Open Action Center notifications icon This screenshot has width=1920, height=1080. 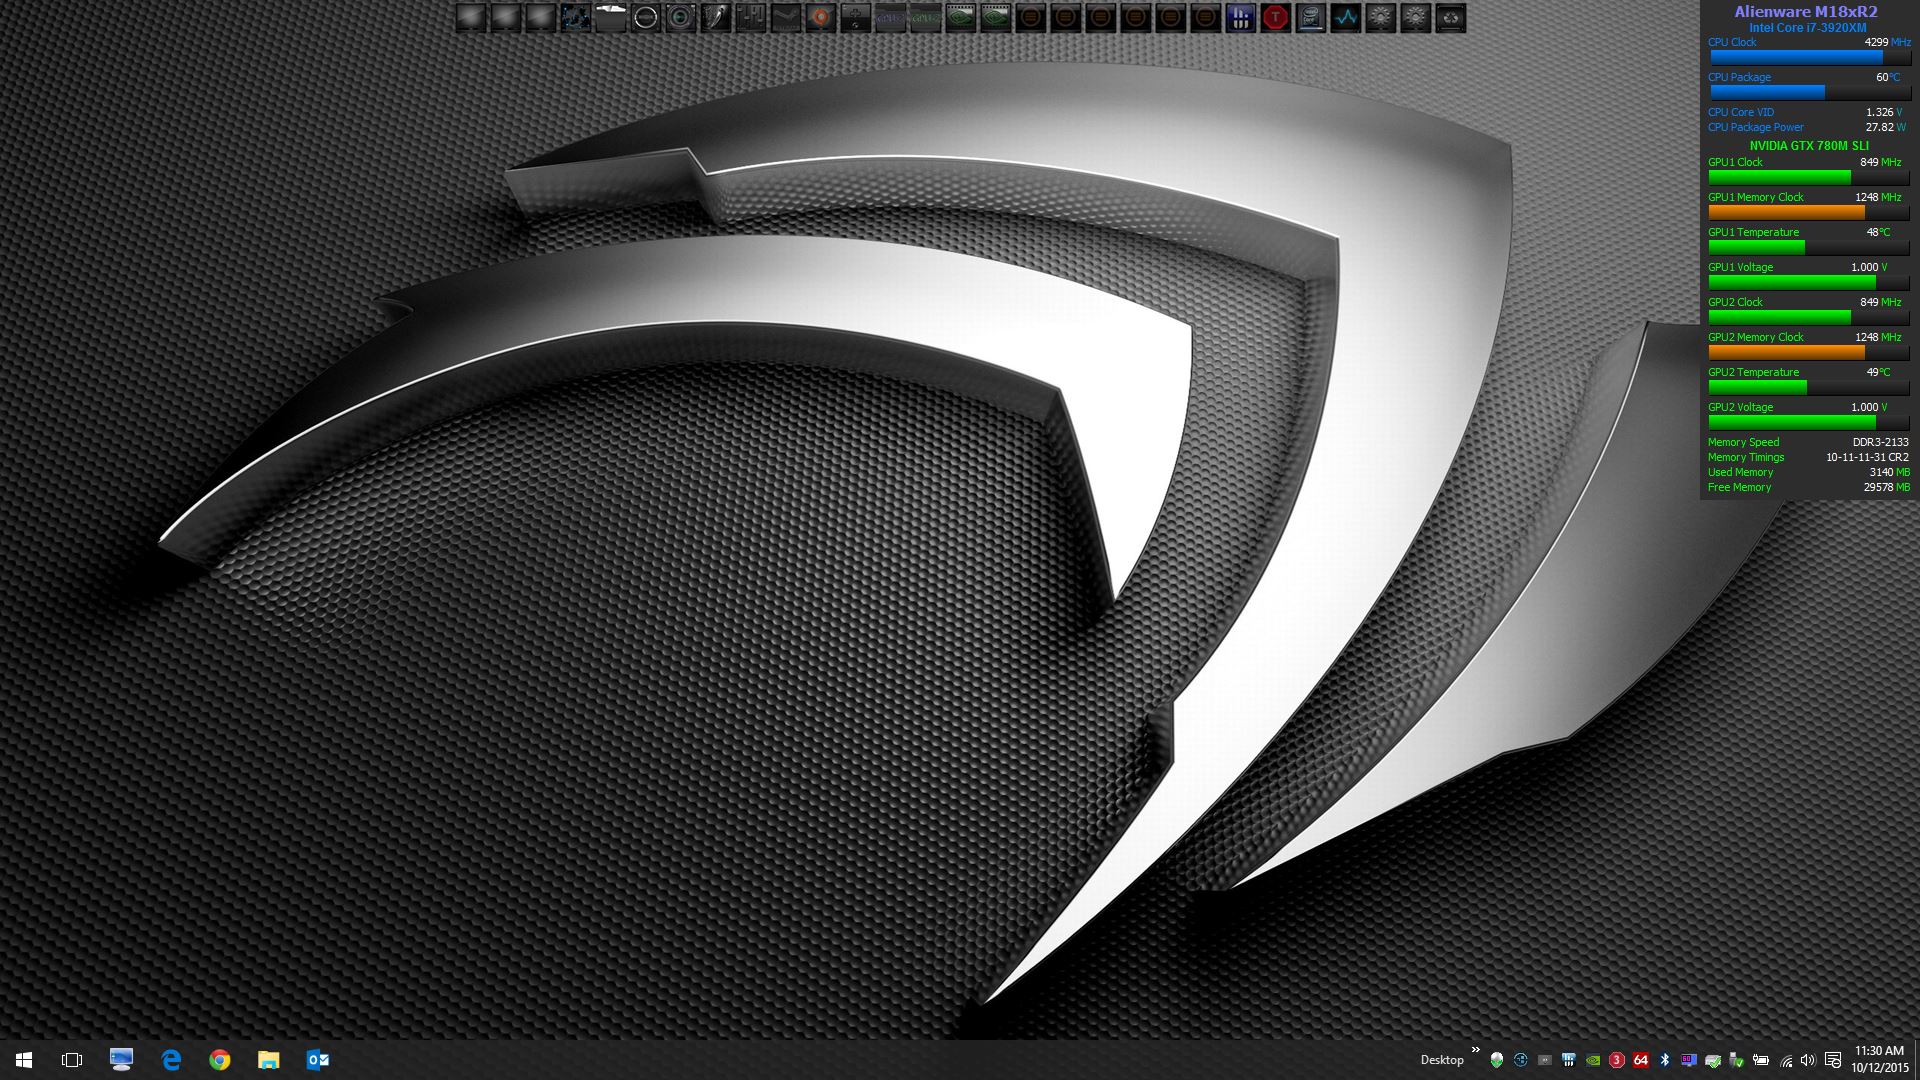tap(1833, 1060)
